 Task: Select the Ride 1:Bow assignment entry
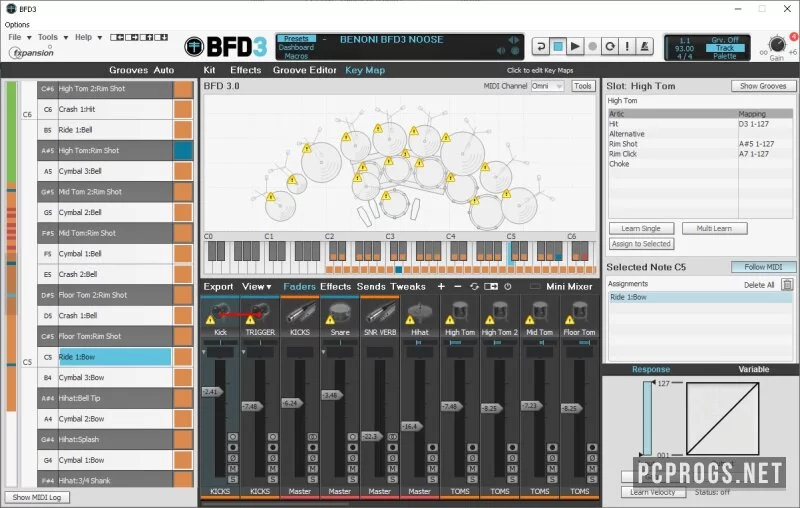click(700, 297)
